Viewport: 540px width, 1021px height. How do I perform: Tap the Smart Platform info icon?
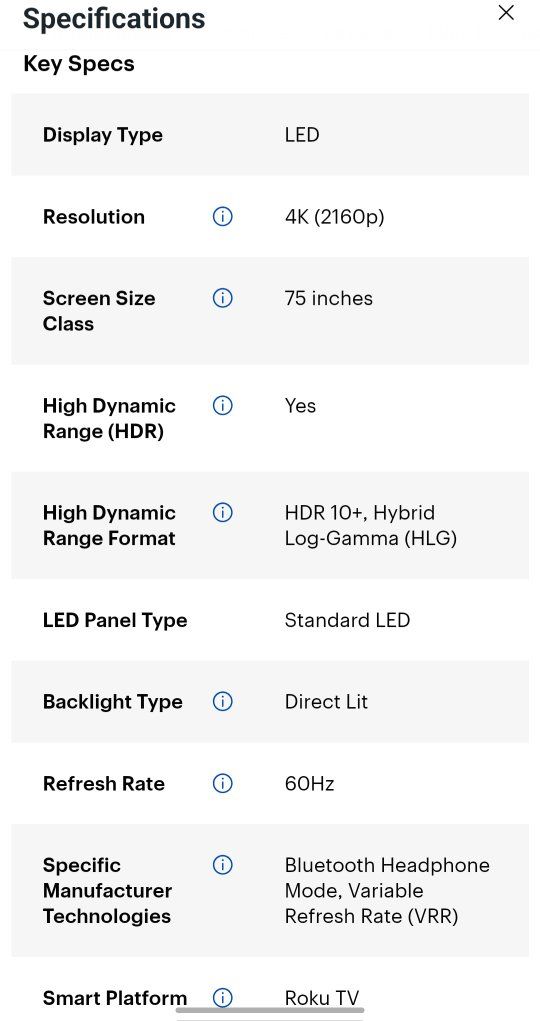(x=223, y=998)
